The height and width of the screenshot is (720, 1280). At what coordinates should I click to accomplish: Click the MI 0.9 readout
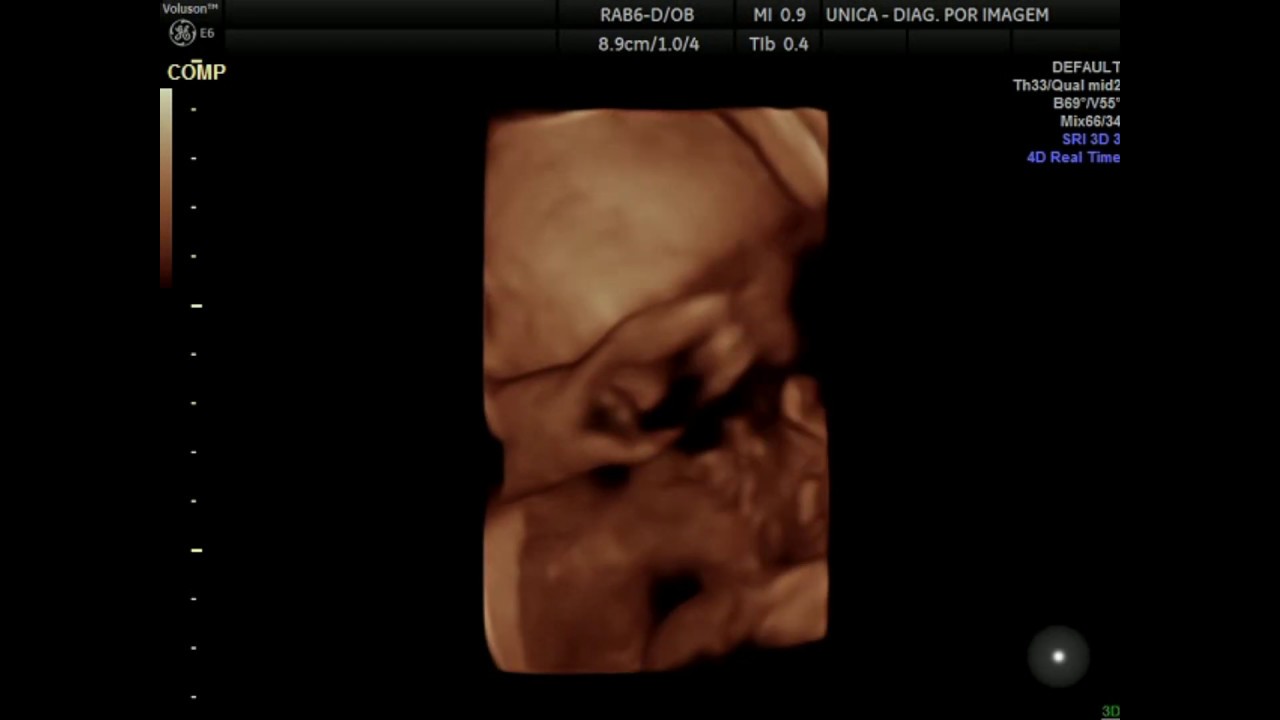pos(779,15)
